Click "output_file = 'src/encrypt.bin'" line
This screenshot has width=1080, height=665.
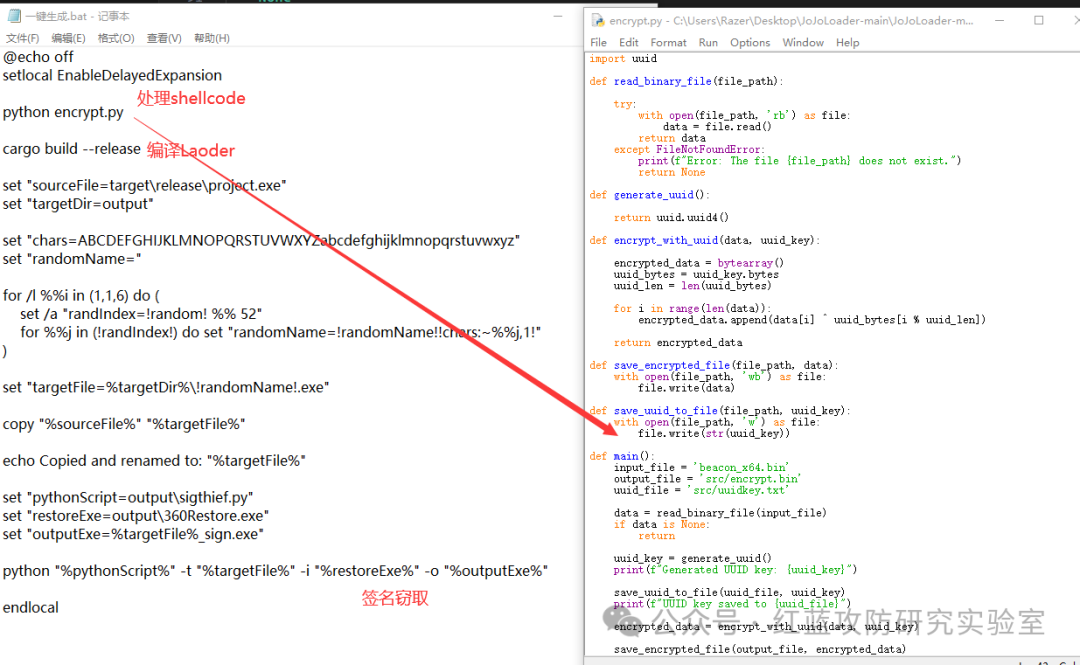click(707, 479)
